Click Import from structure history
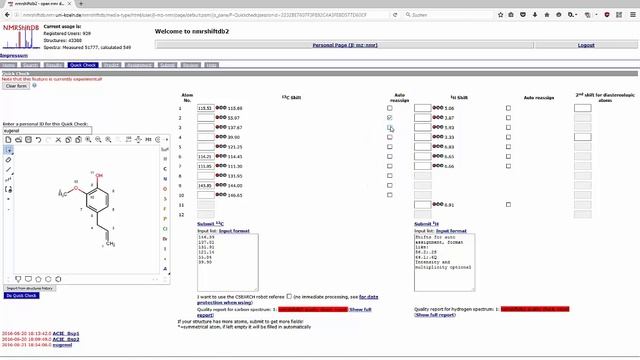Viewport: 640px width, 360px height. [29, 288]
